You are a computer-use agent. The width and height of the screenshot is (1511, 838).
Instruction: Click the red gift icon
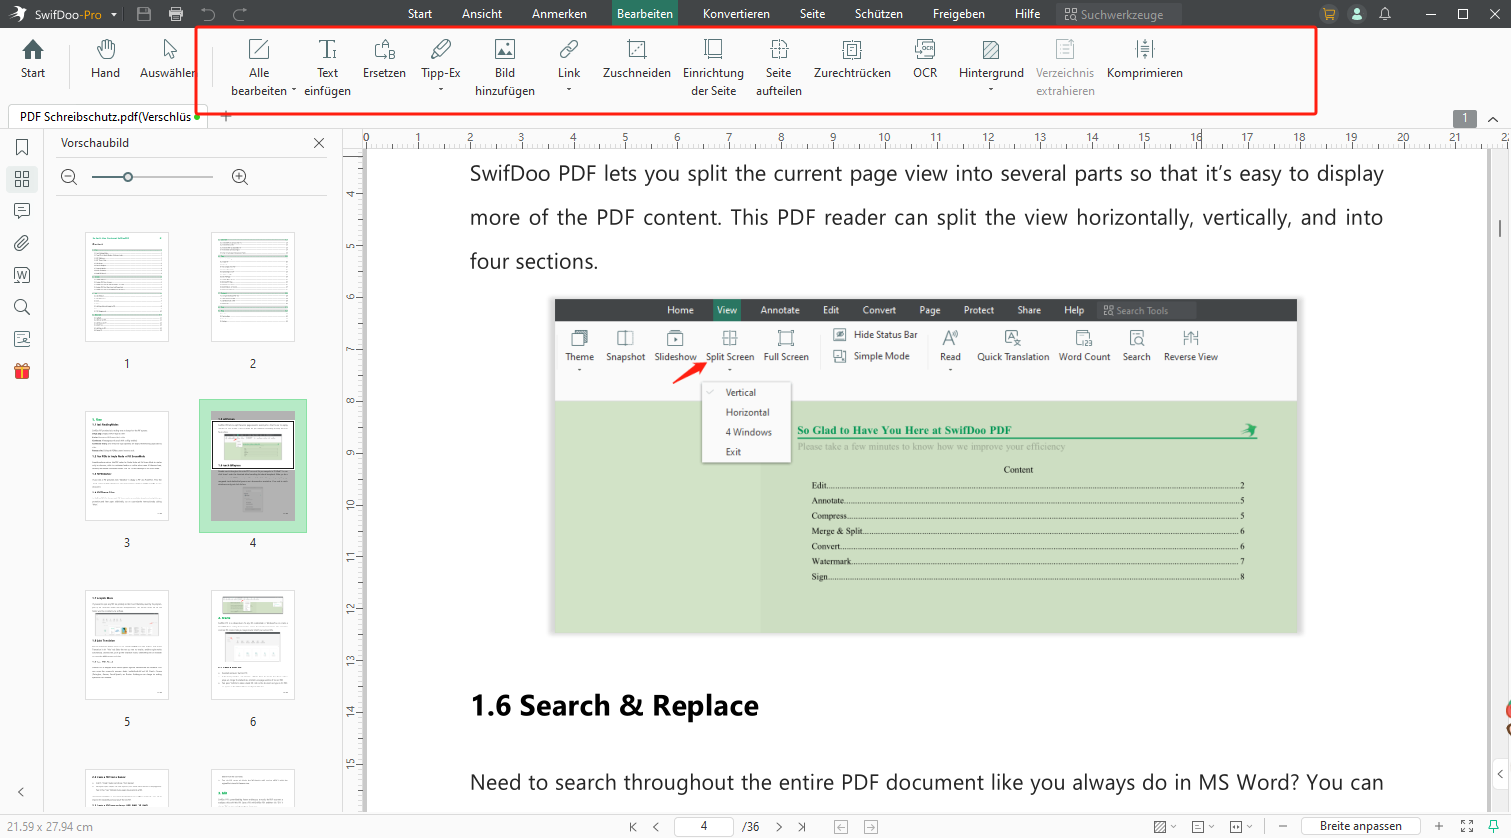(x=22, y=371)
